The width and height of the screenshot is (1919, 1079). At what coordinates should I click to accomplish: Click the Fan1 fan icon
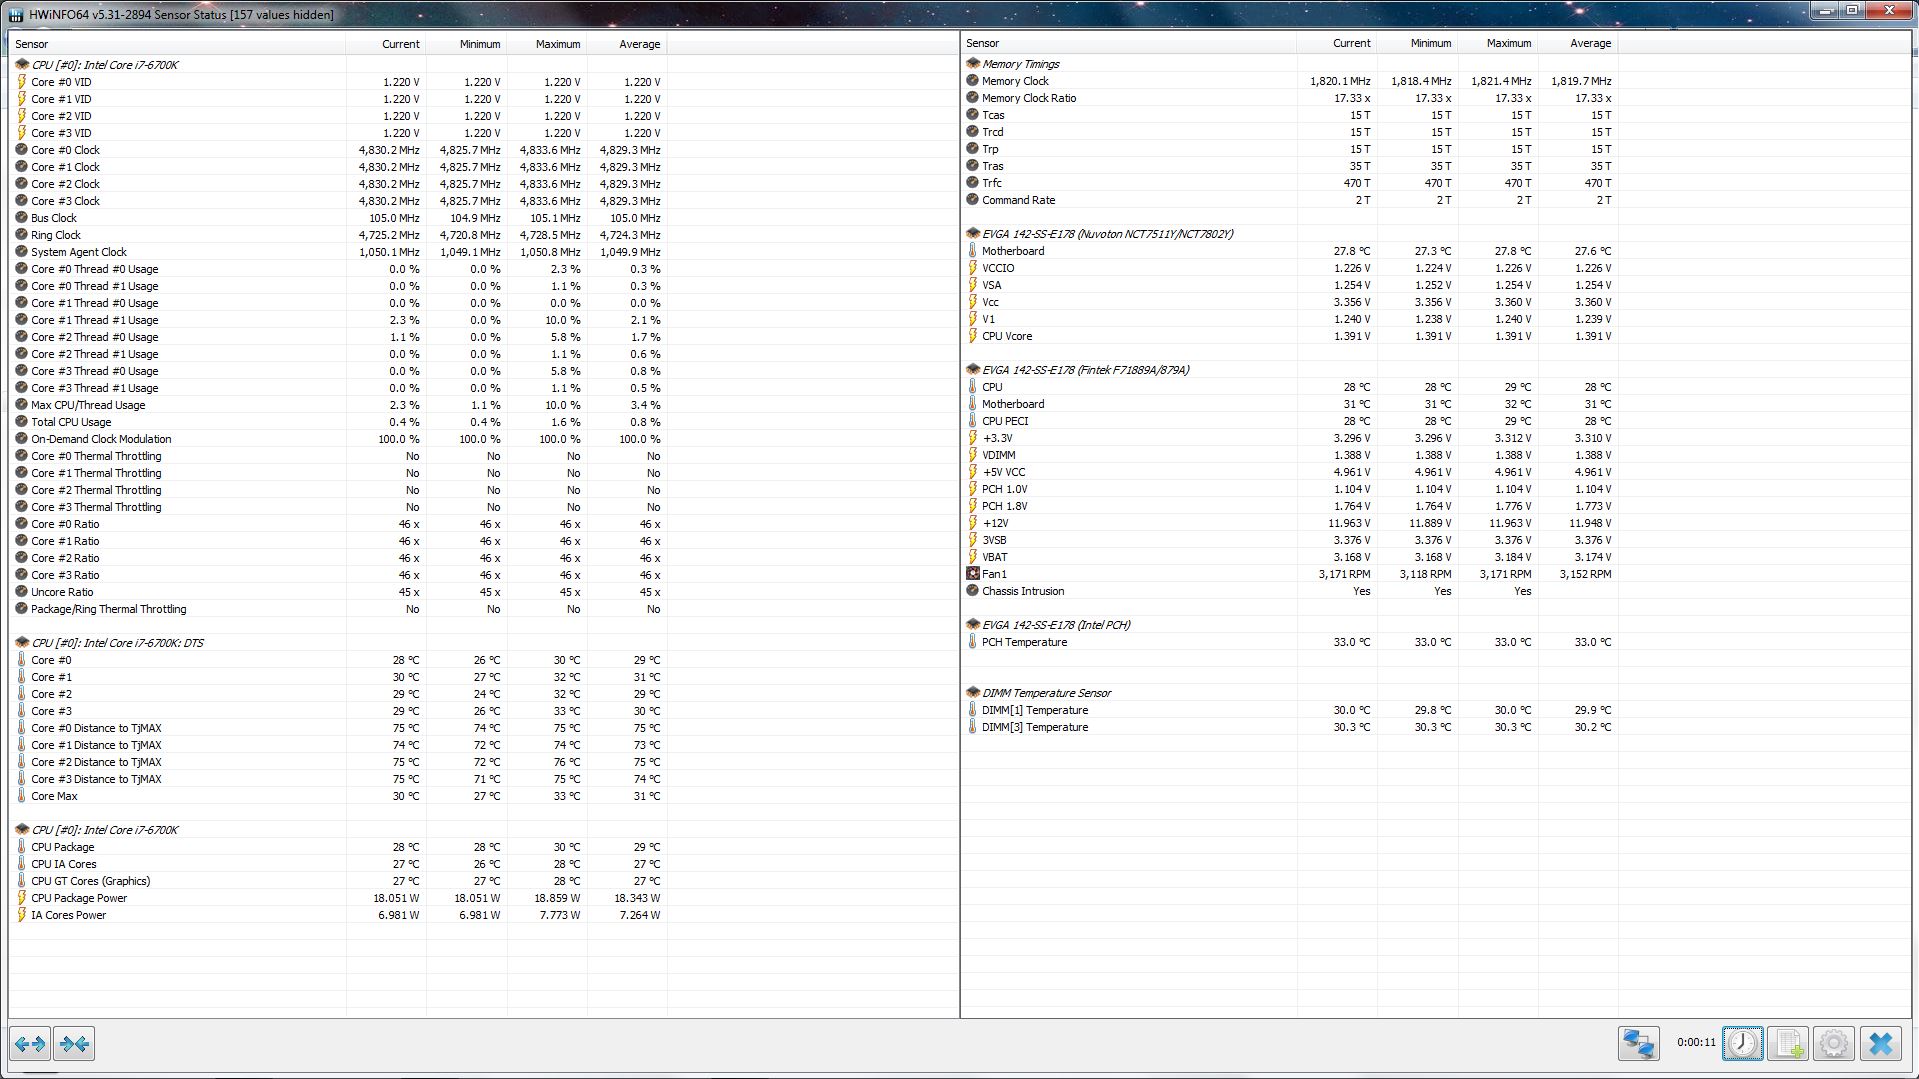(x=972, y=574)
